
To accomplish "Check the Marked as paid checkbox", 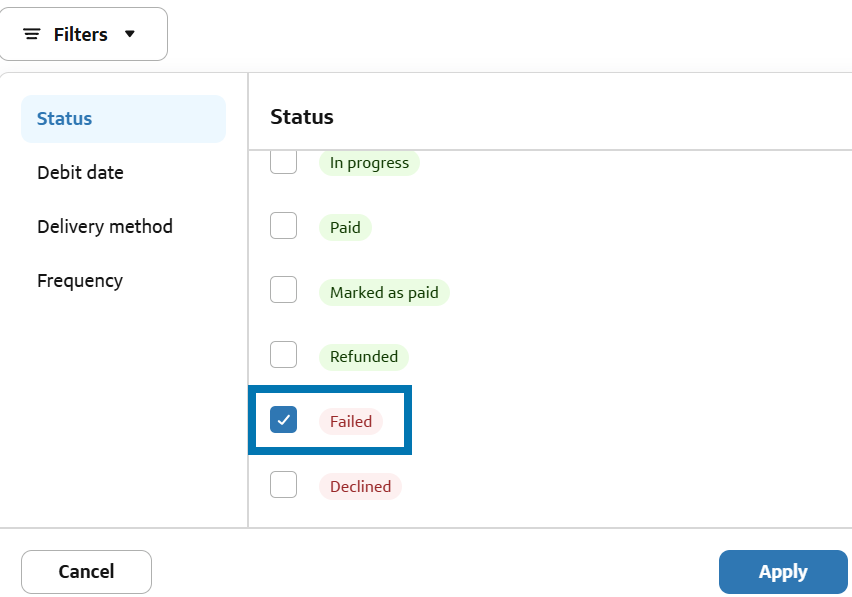I will [284, 291].
